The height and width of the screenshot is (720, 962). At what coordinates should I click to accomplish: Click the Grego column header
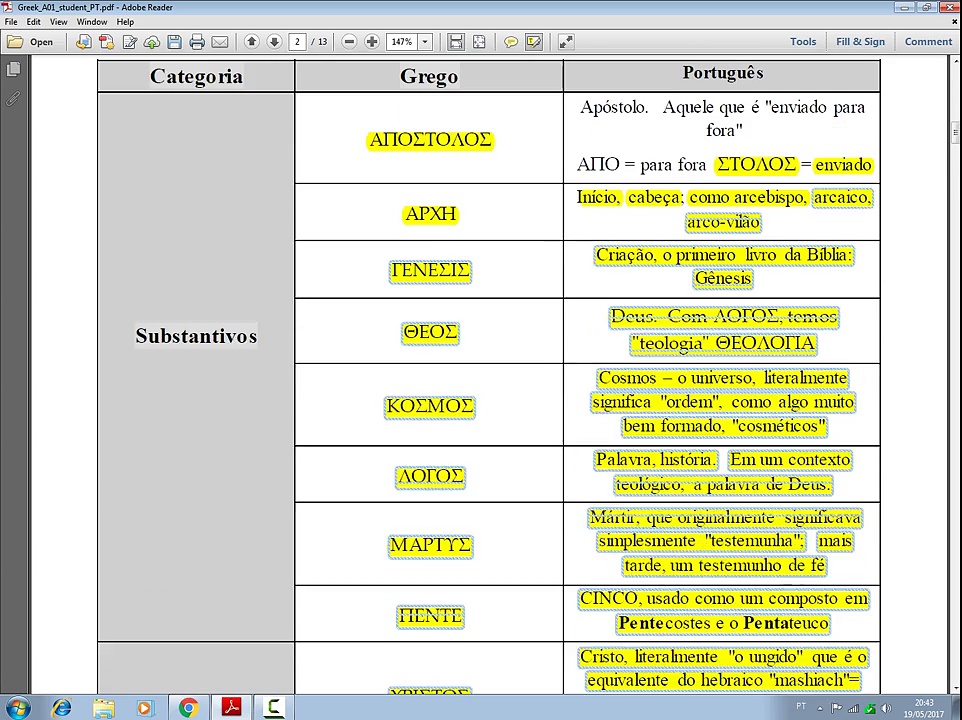[x=429, y=77]
